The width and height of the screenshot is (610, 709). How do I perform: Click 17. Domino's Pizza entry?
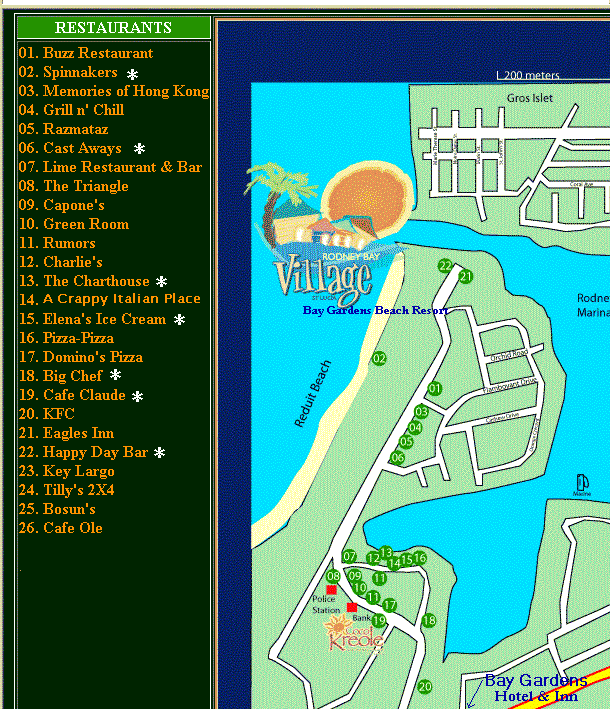(x=81, y=357)
